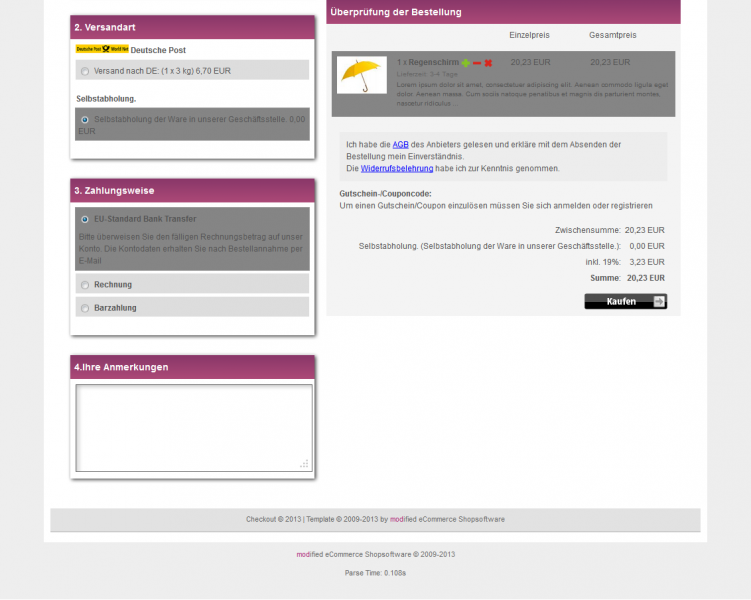Open the AGB terms link

tap(400, 145)
